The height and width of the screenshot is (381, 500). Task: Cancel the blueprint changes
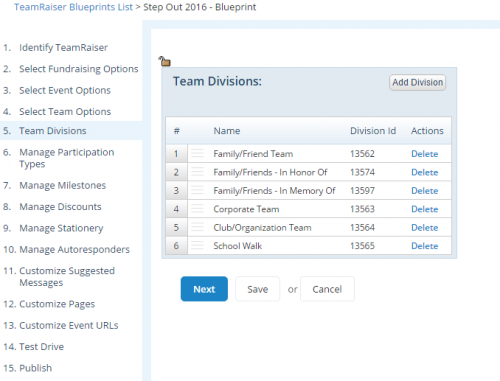pyautogui.click(x=327, y=289)
